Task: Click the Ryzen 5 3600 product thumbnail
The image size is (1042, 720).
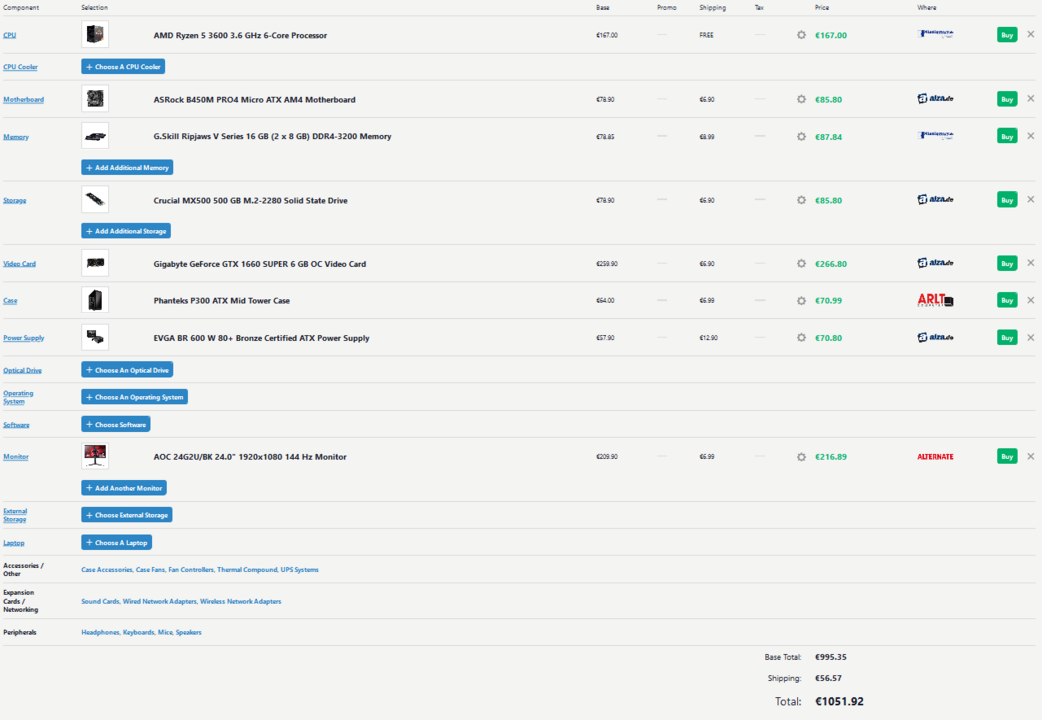Action: click(95, 34)
